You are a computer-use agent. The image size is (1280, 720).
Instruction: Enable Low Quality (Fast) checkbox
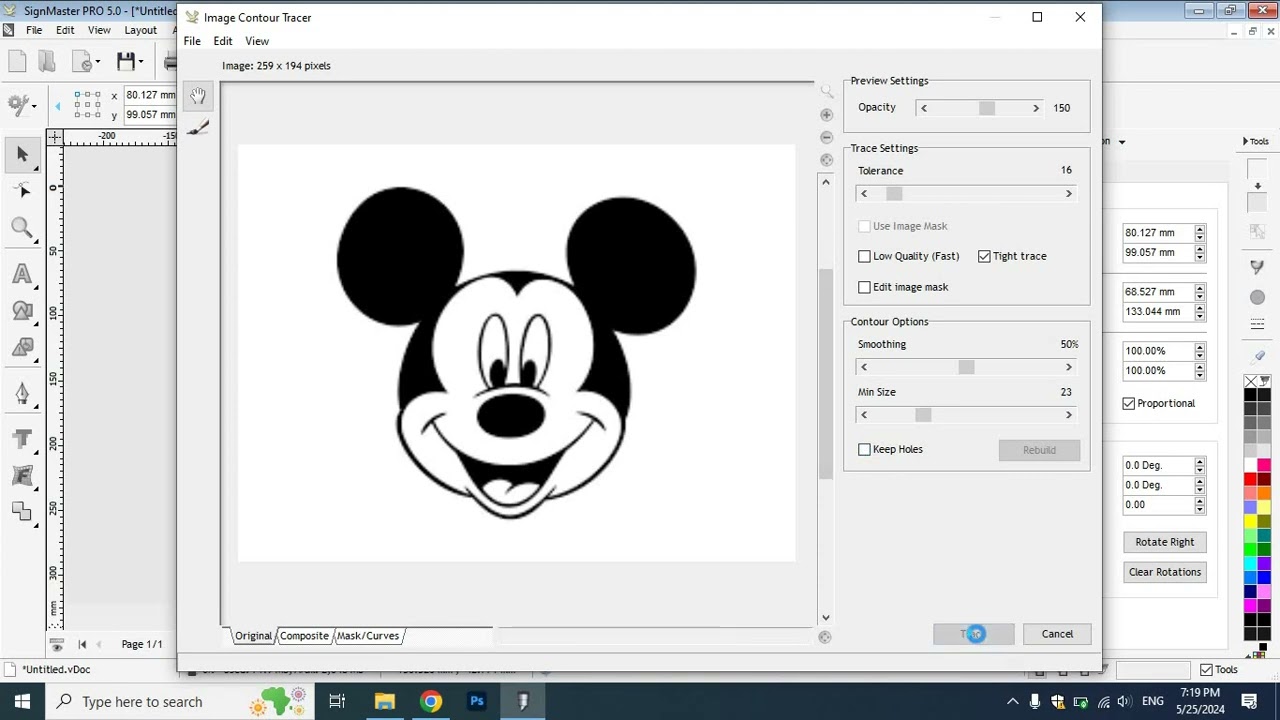pos(864,256)
